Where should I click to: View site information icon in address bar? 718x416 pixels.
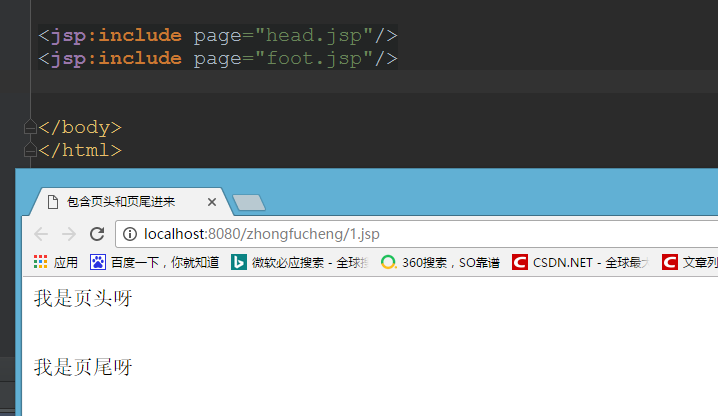(x=130, y=234)
